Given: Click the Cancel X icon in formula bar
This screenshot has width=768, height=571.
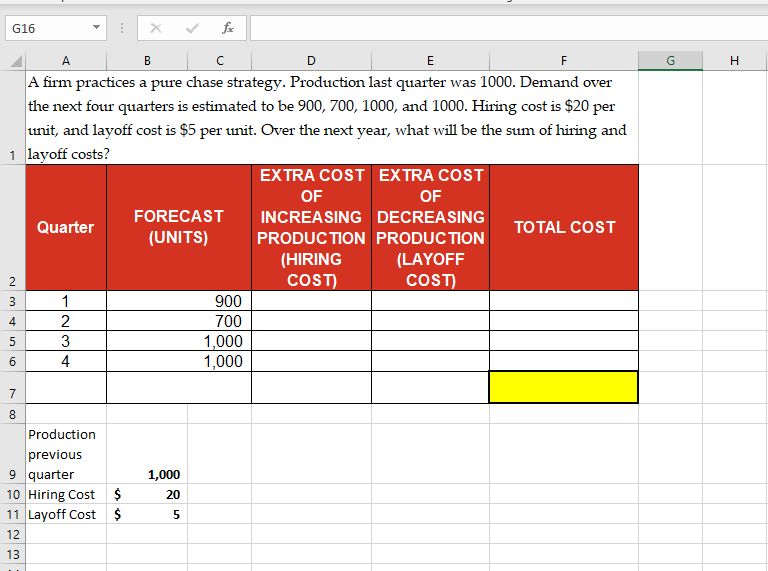Looking at the screenshot, I should tap(156, 28).
